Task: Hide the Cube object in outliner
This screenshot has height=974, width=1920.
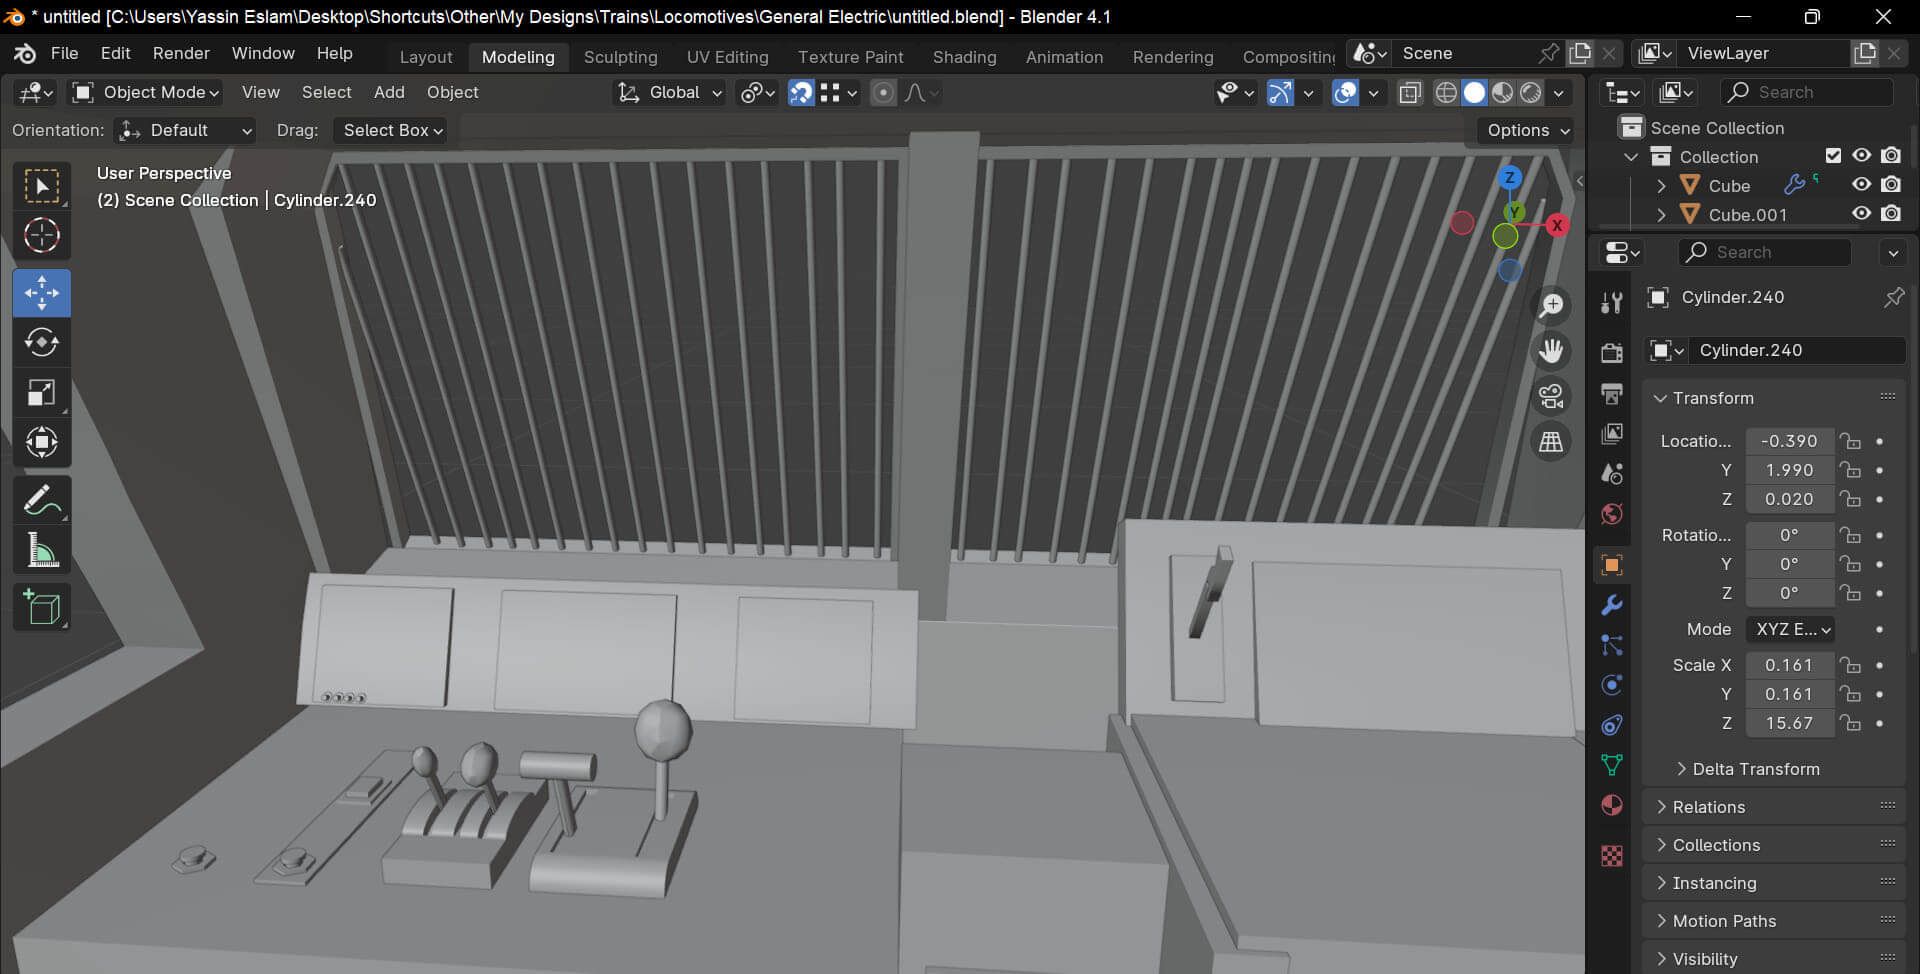Action: point(1861,185)
